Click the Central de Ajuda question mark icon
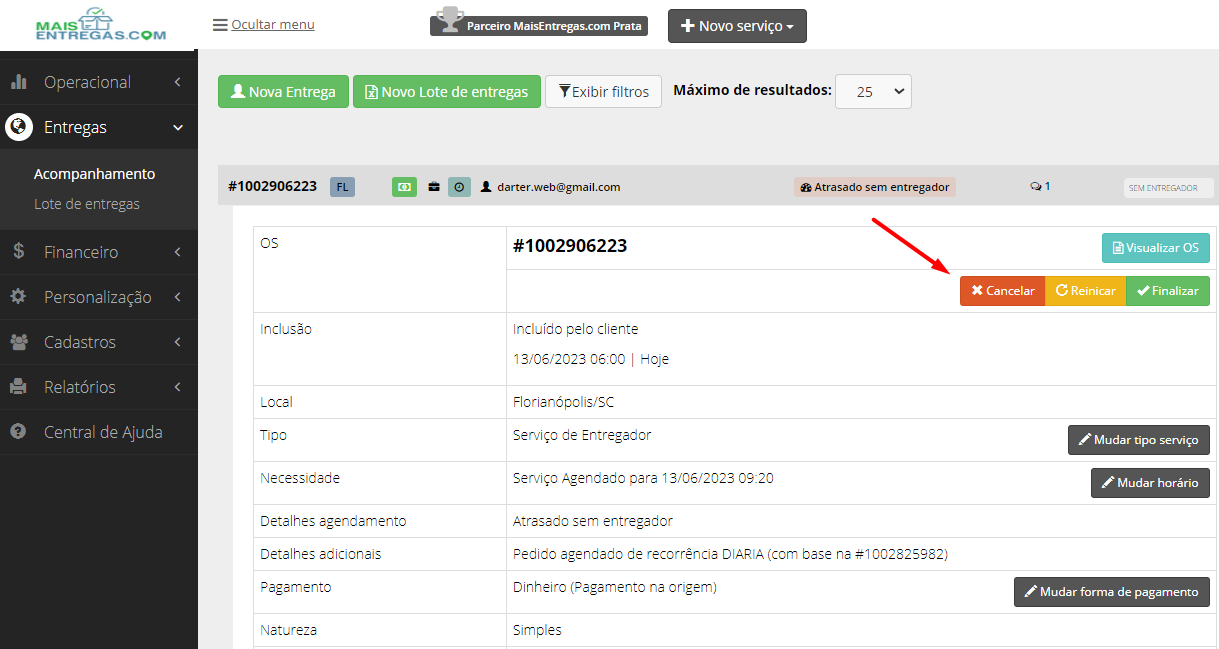 (18, 432)
